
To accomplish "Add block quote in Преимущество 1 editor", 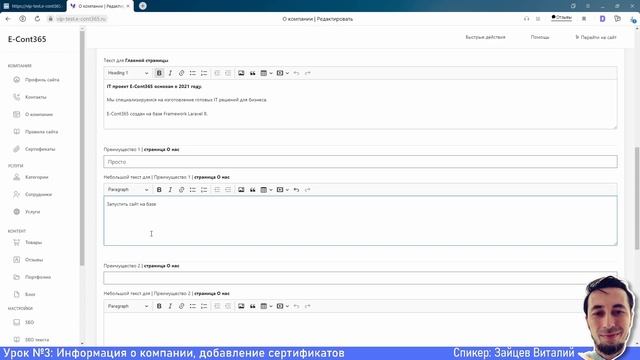I will (x=253, y=190).
